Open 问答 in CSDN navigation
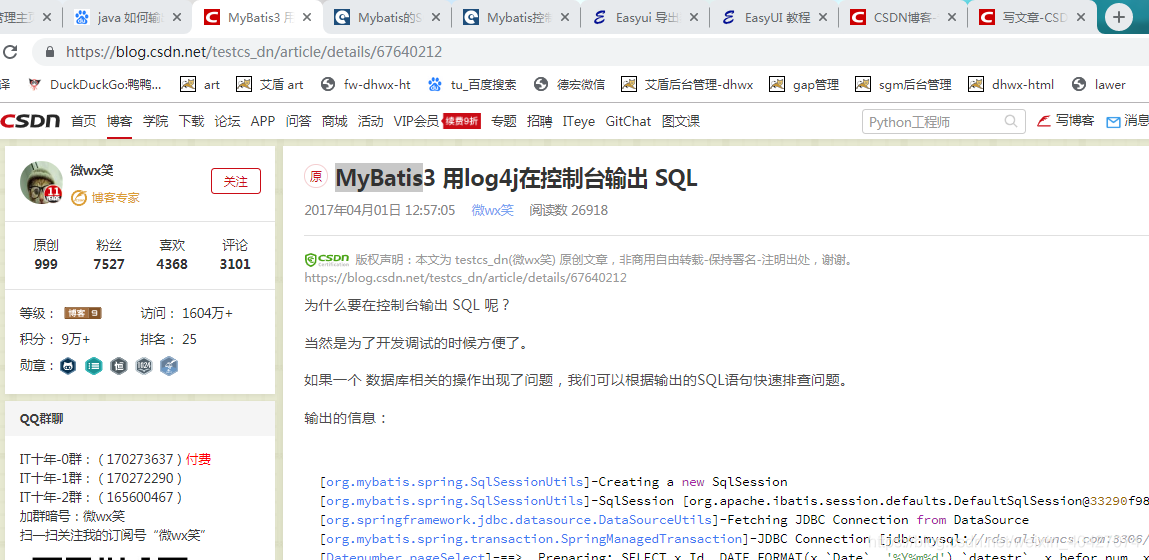Screen dimensions: 1149x560 coord(298,122)
